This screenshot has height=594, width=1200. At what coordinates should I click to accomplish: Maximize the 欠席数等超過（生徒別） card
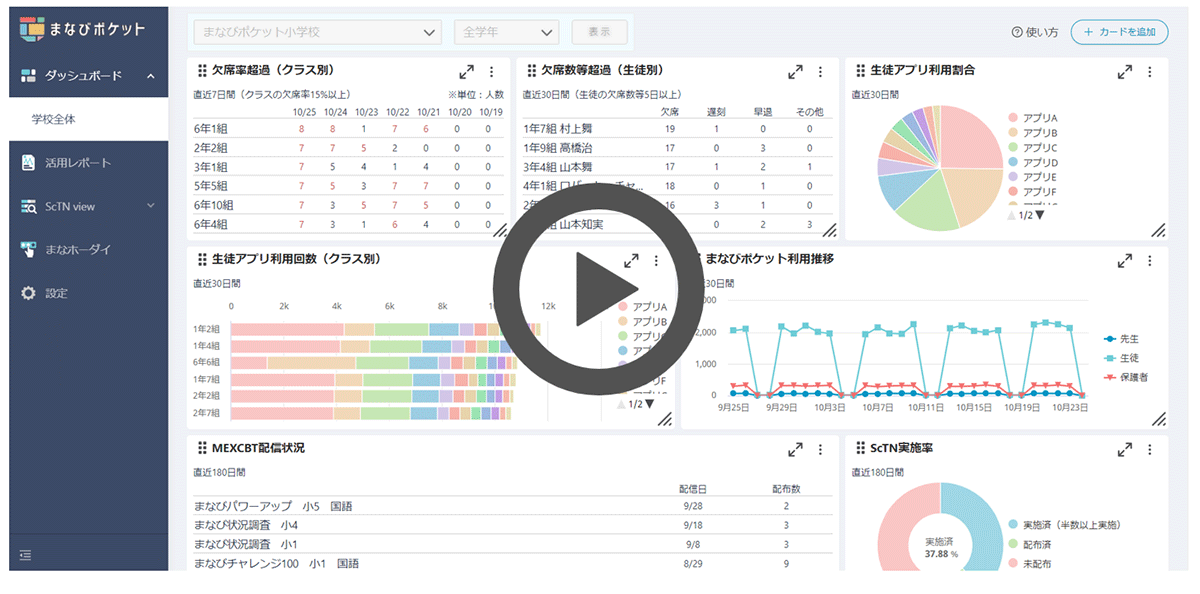click(x=795, y=72)
